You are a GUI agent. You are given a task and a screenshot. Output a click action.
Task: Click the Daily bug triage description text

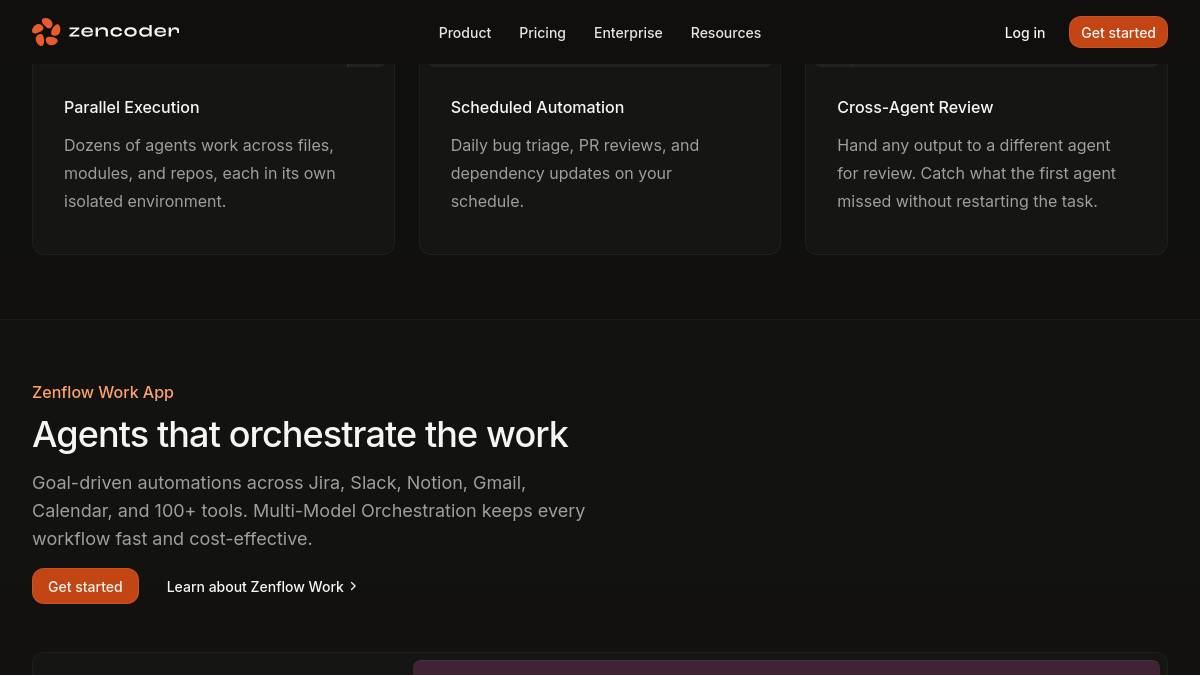pyautogui.click(x=575, y=173)
